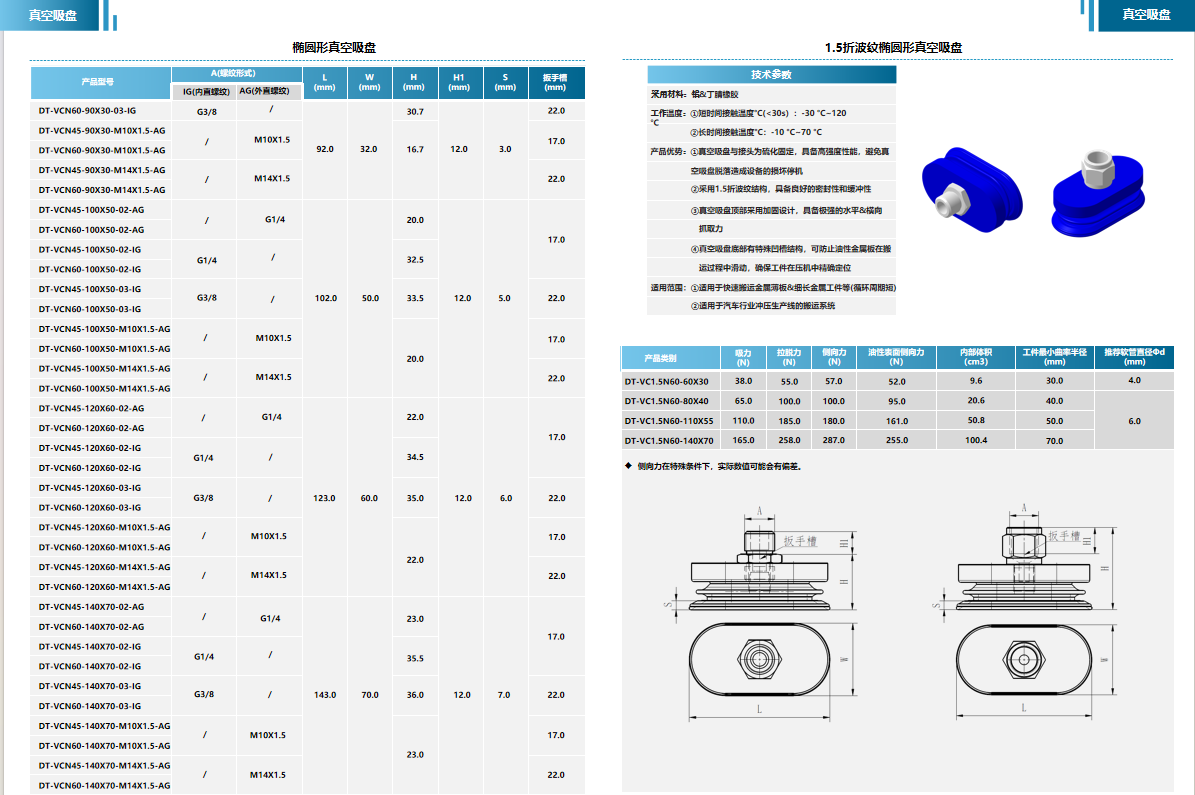Click the '内部体积 (cm3)' column header

(x=976, y=357)
